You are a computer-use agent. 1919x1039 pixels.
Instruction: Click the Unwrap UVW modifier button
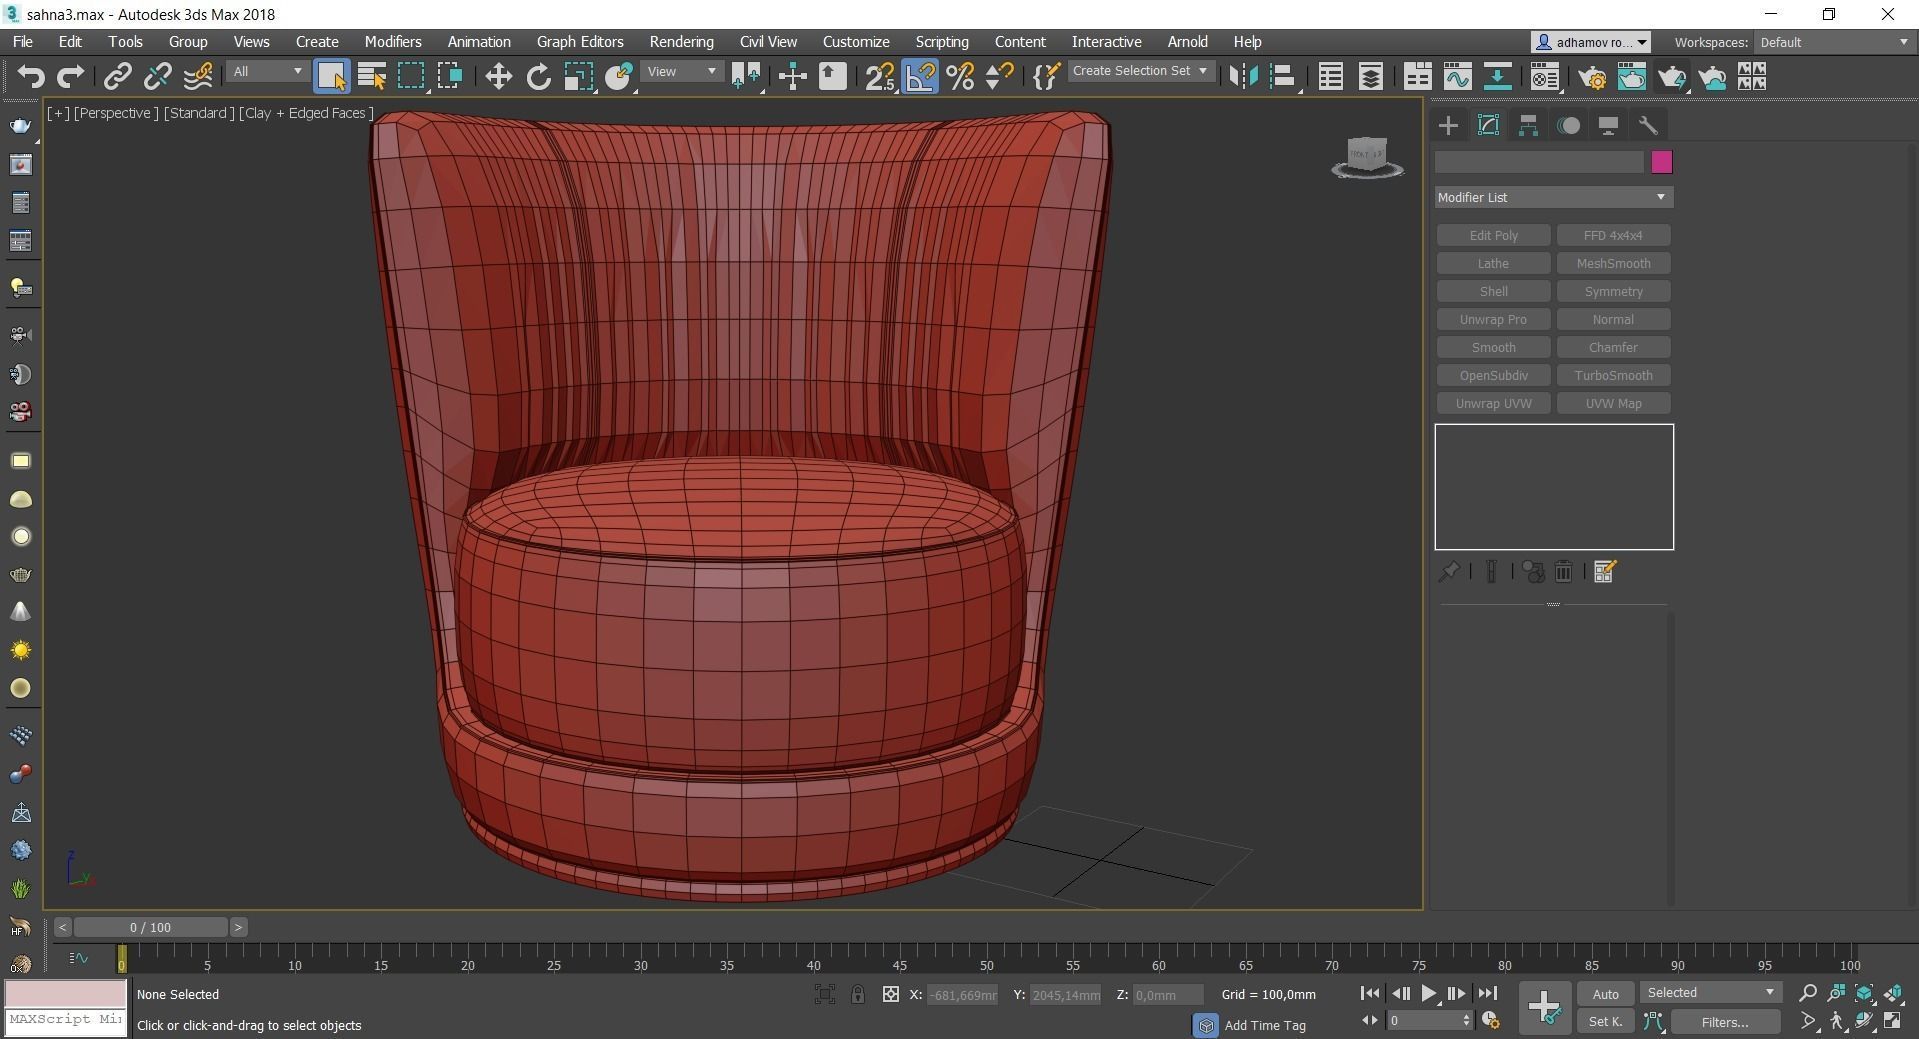point(1493,403)
